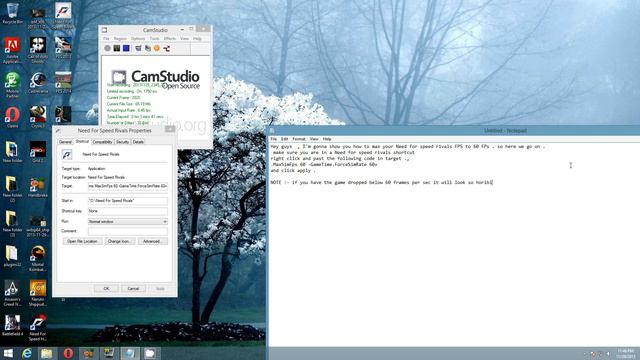
Task: Select the Adobe Application Manager desktop icon
Action: pyautogui.click(x=12, y=51)
